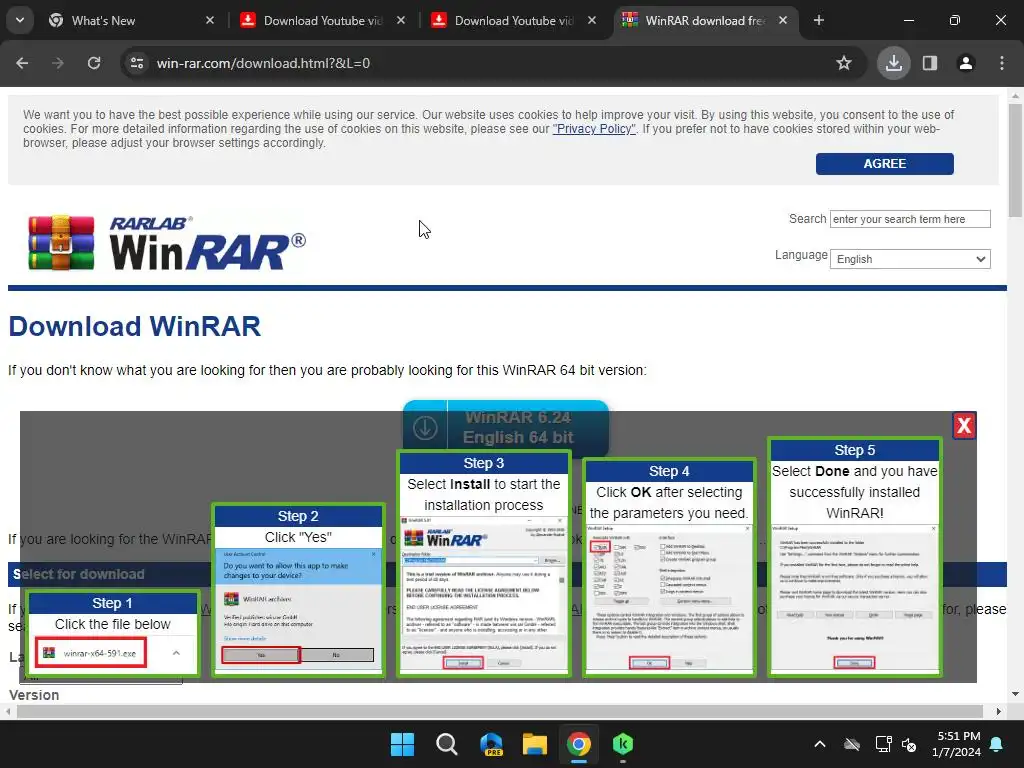Image resolution: width=1024 pixels, height=768 pixels.
Task: Click Step 1 downloaded file thumbnail
Action: (x=112, y=633)
